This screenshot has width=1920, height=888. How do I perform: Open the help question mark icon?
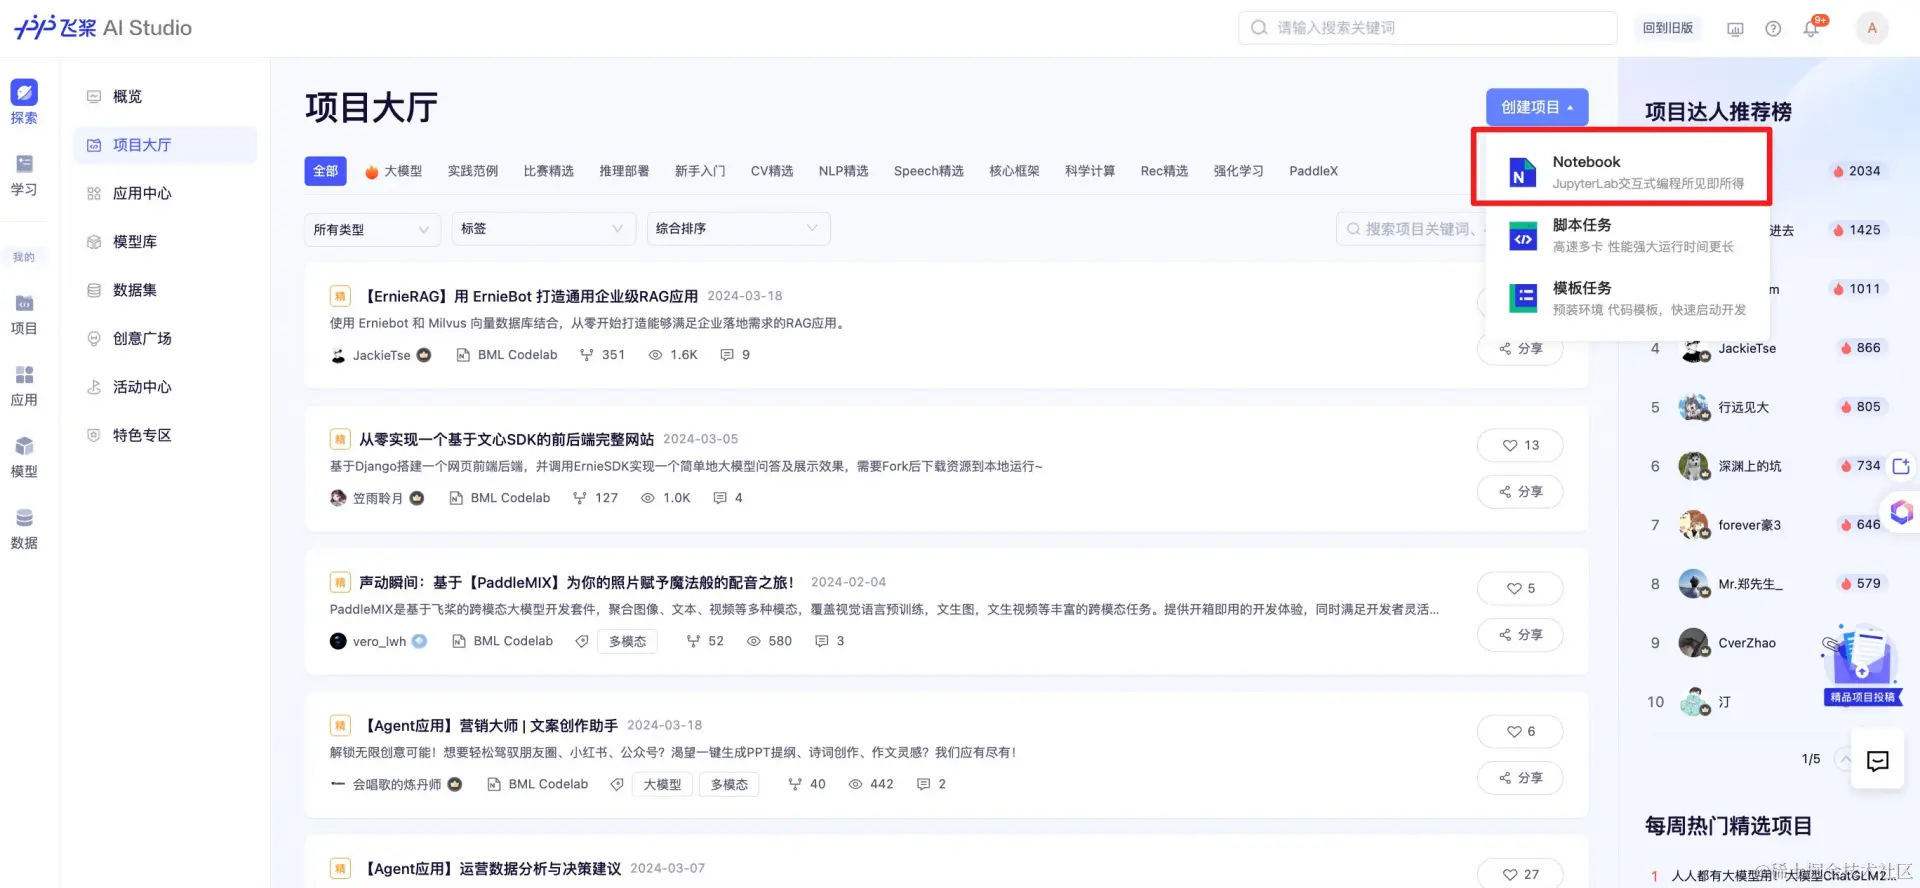click(1773, 28)
